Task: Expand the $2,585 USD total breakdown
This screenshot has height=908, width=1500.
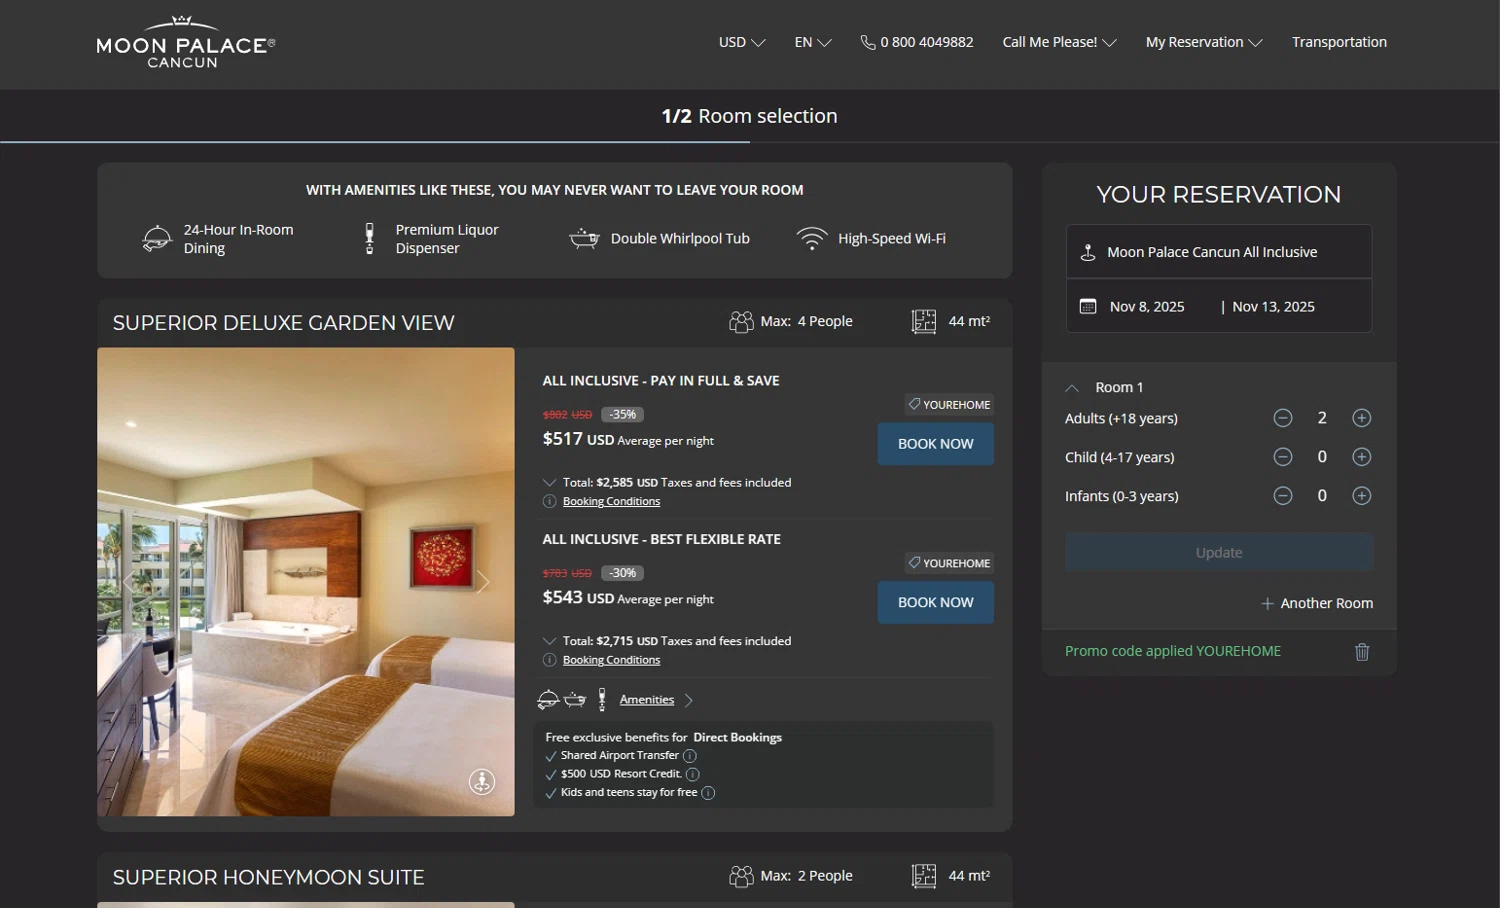Action: pos(549,482)
